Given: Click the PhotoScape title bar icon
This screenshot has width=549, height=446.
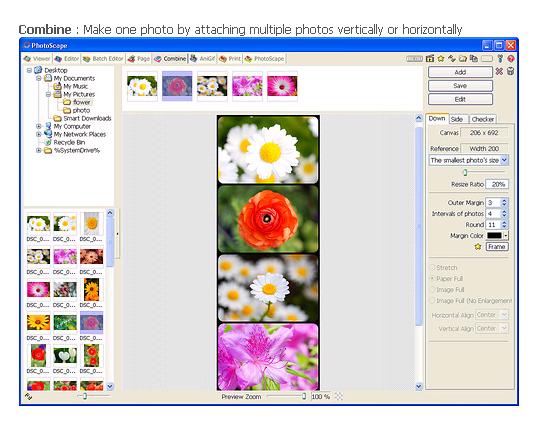Looking at the screenshot, I should (26, 45).
